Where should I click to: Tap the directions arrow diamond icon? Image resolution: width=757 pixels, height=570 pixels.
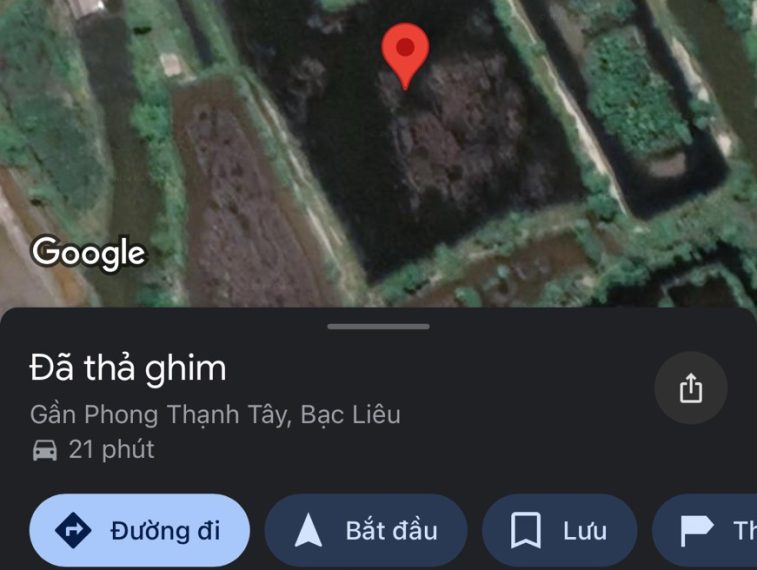[73, 530]
